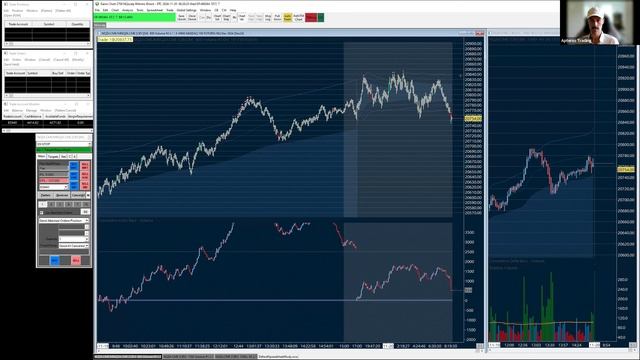Open the Edit menu in main chart window
Viewport: 640px width, 360px height.
coord(105,10)
